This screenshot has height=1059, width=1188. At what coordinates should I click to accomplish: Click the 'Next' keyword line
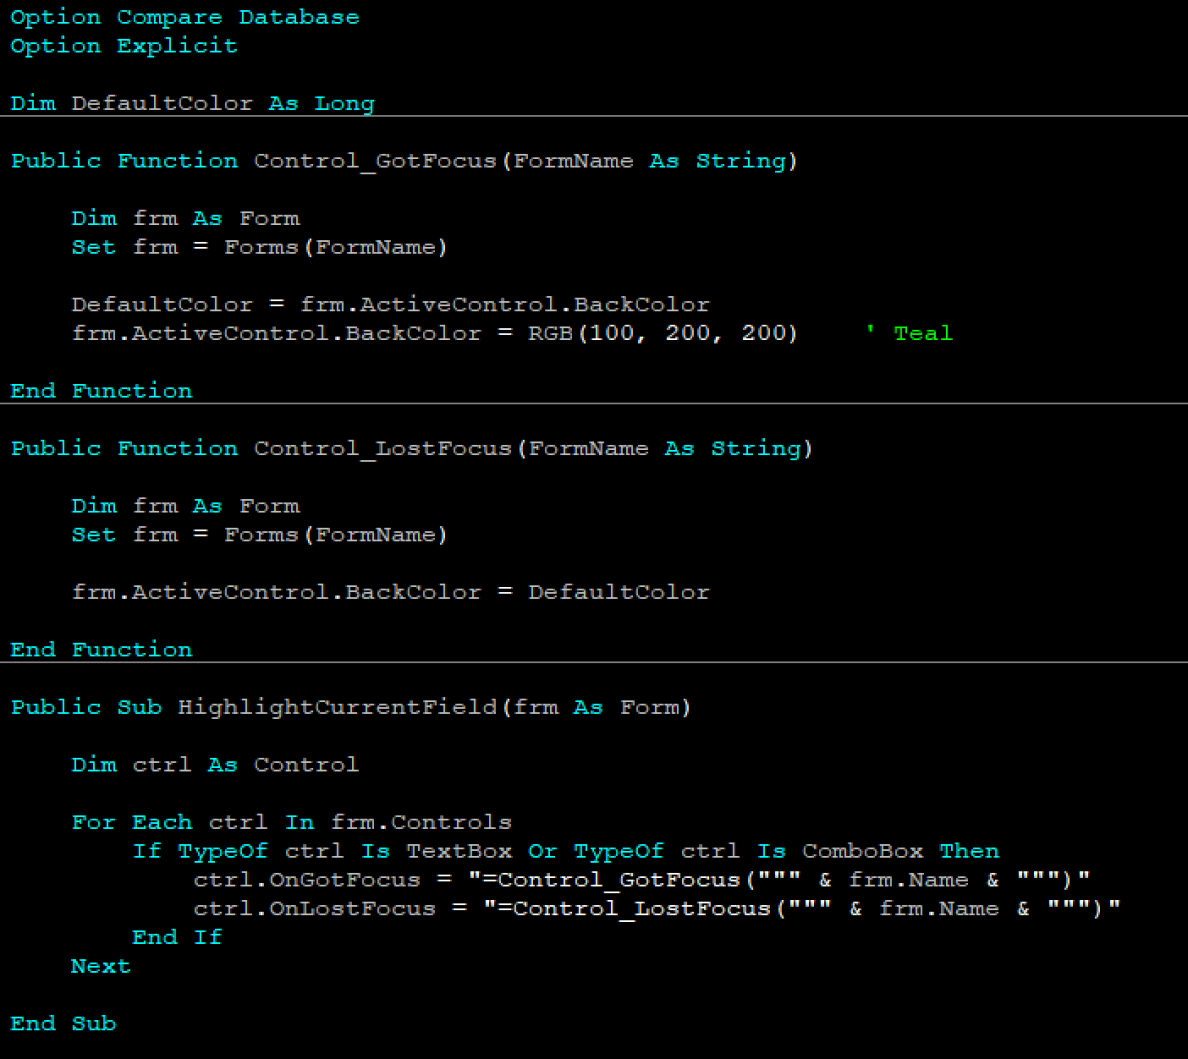click(x=101, y=967)
